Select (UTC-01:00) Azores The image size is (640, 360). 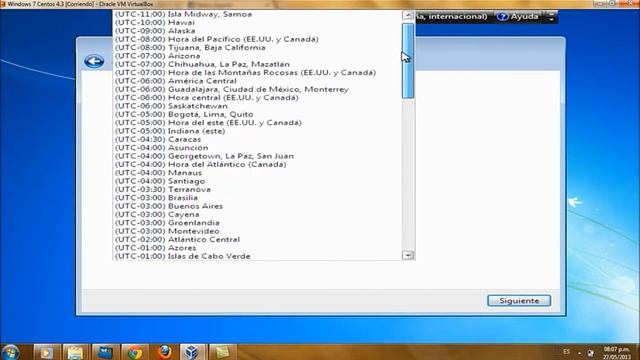(x=257, y=248)
